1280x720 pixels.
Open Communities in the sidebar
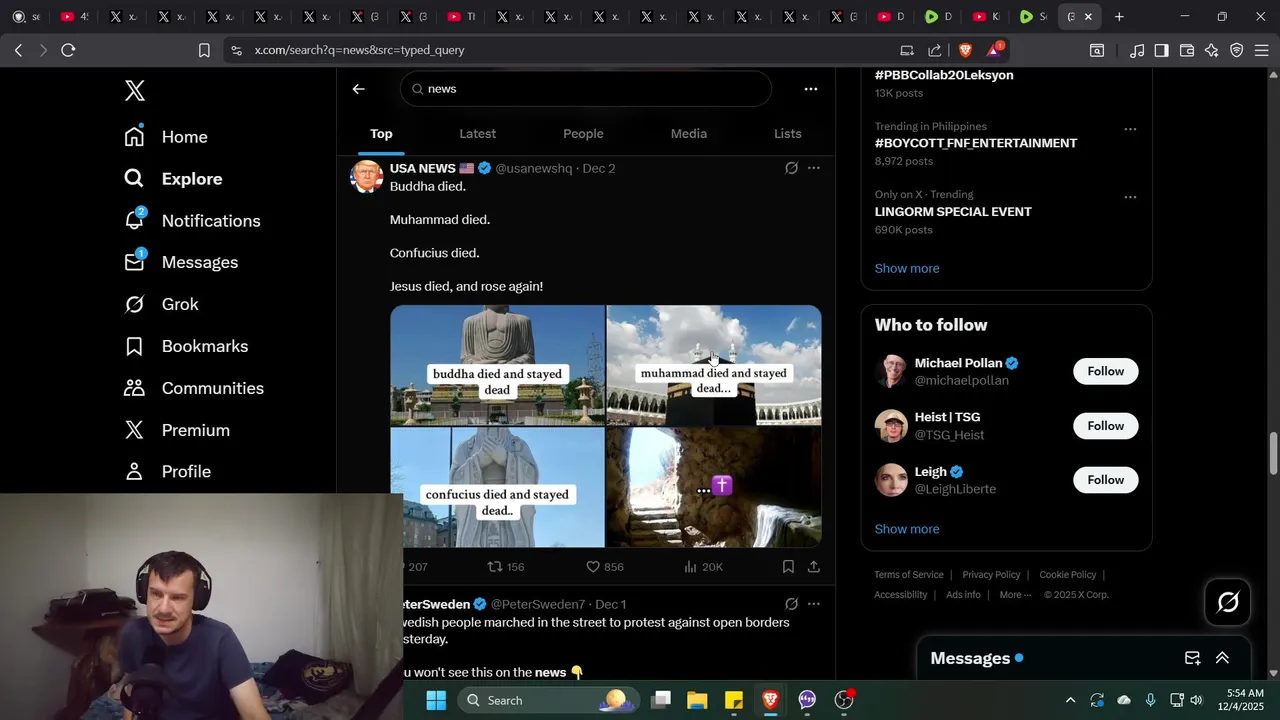pos(194,389)
